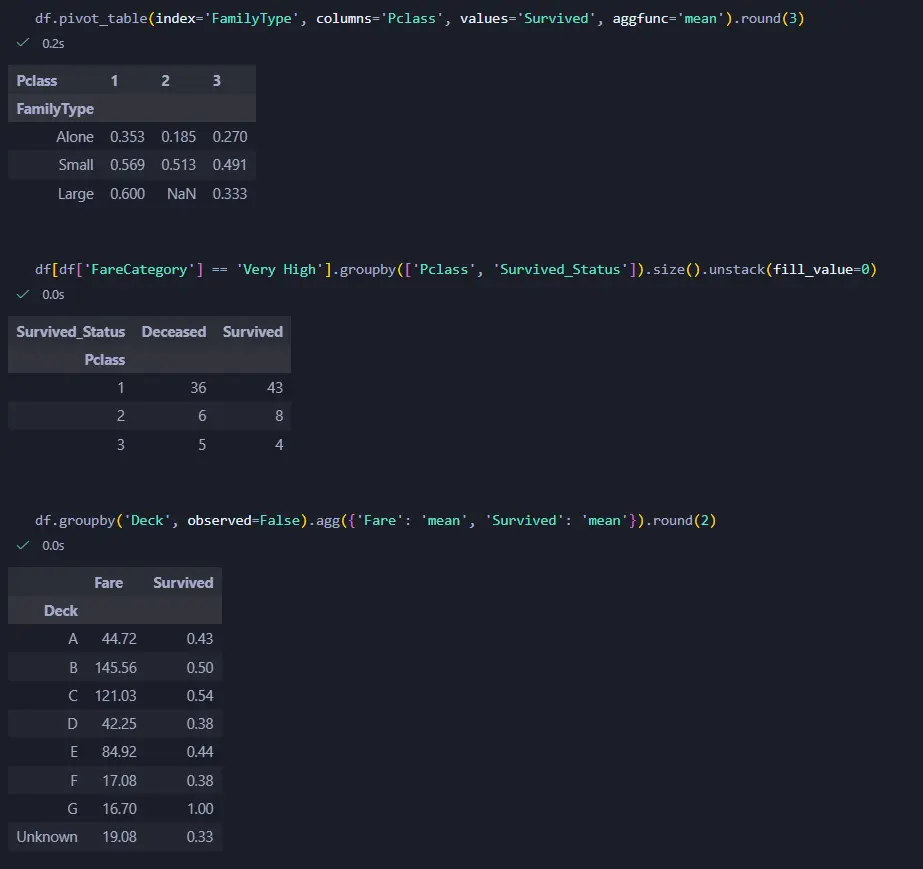Click the success checkmark next to 0.2s
The height and width of the screenshot is (869, 923).
coord(23,43)
